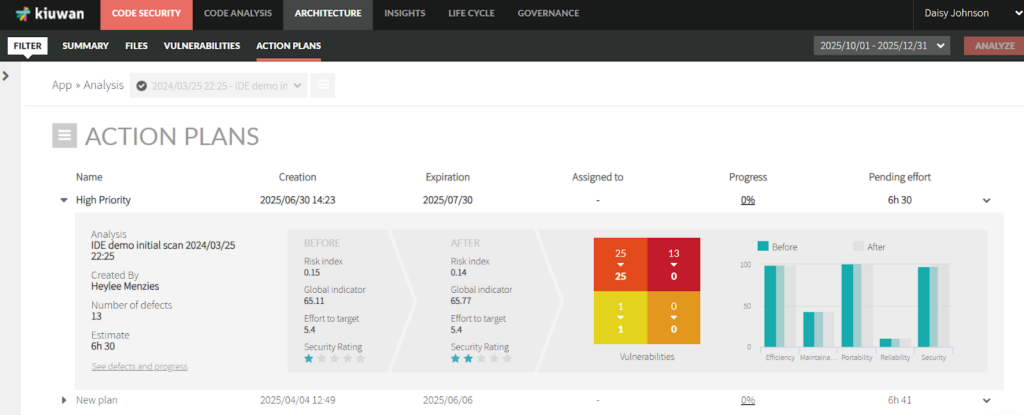
Task: Click New plan progress 0% link
Action: (748, 400)
